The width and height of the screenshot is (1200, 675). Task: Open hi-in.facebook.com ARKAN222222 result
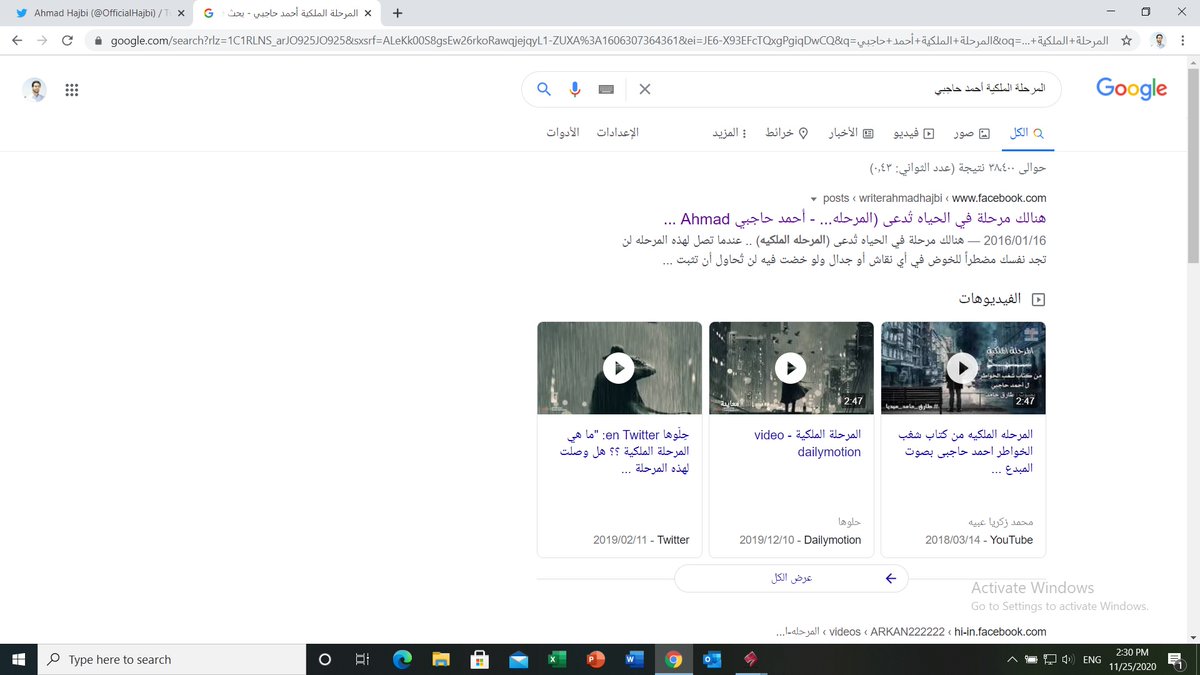(911, 632)
